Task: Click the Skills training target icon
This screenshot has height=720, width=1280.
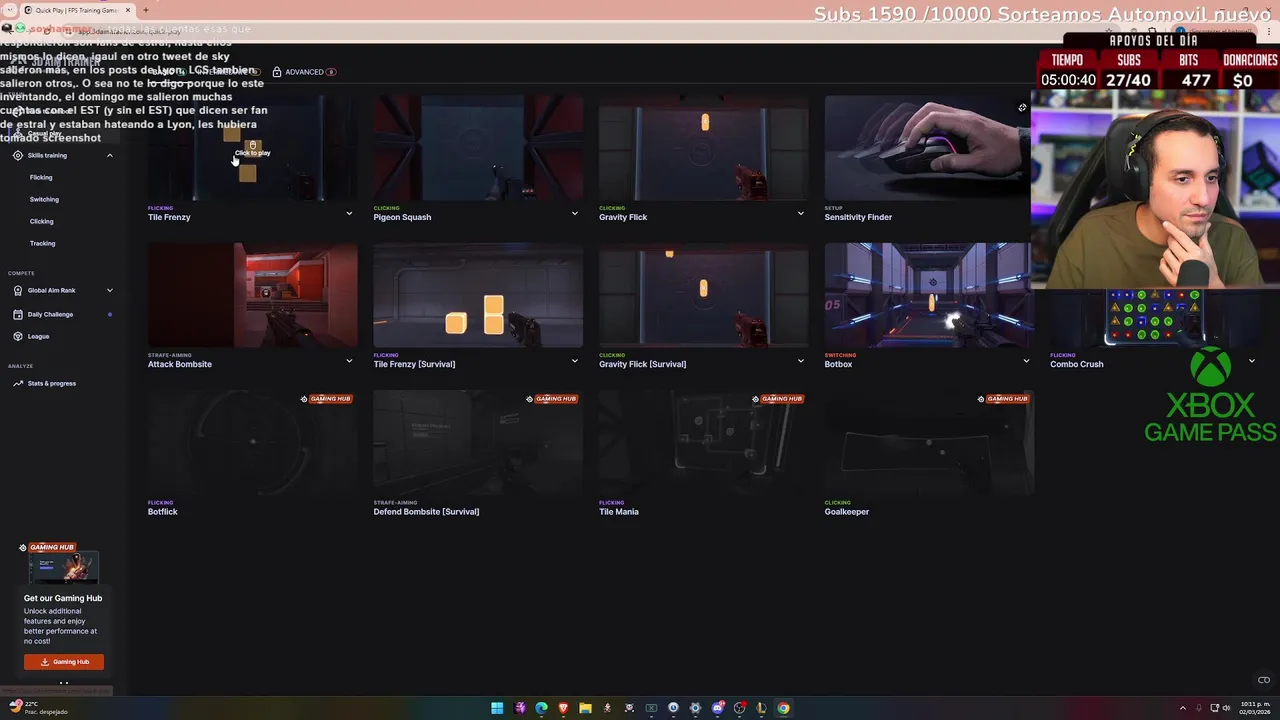Action: click(x=18, y=155)
